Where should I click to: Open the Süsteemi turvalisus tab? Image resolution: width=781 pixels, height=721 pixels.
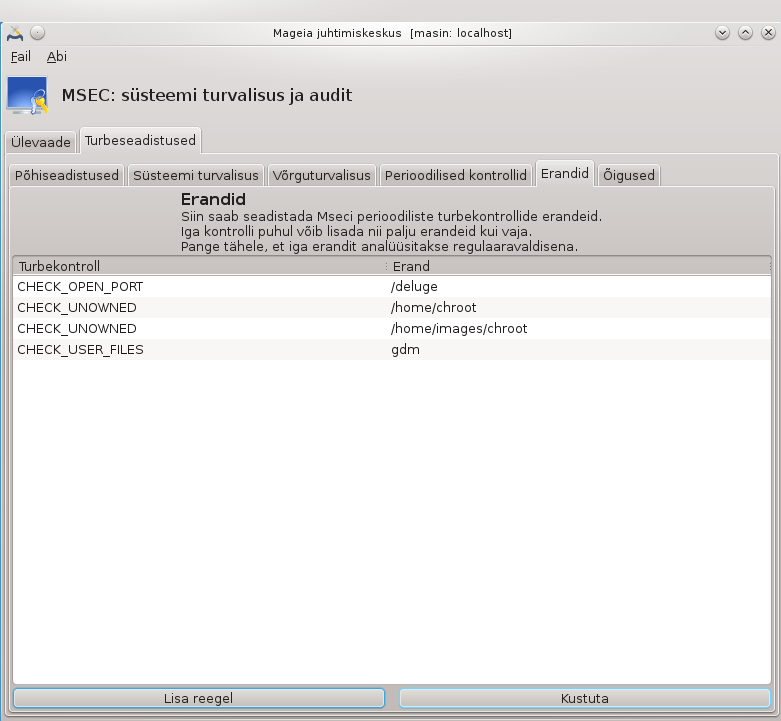point(196,175)
